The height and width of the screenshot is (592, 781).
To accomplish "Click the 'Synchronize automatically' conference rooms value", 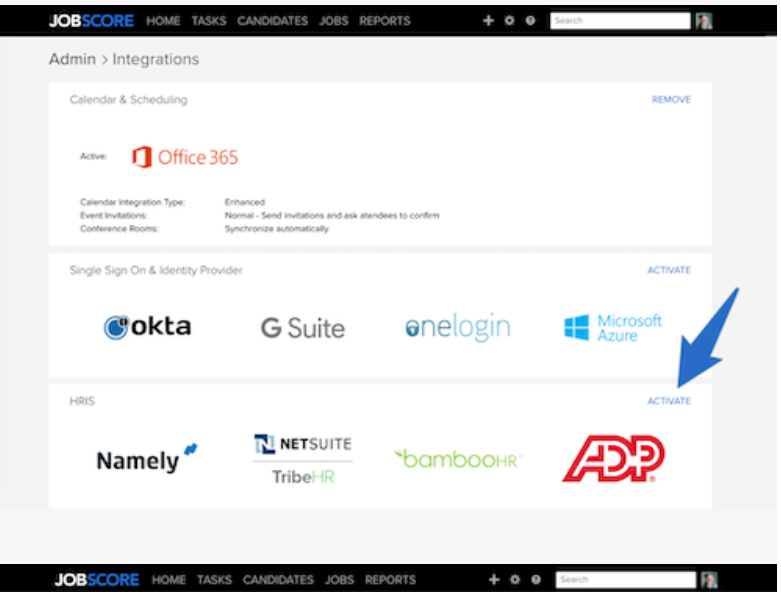I will pos(276,229).
